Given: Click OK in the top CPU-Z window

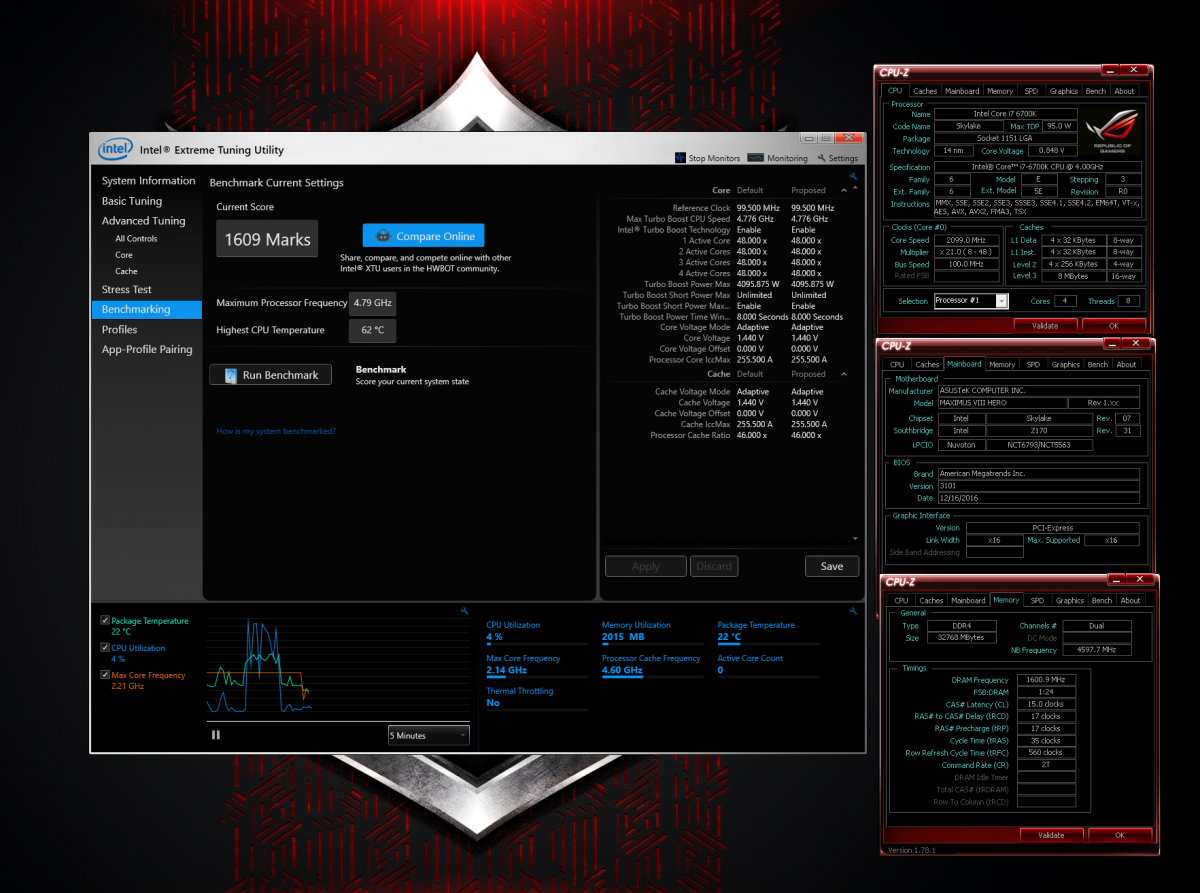Looking at the screenshot, I should coord(1114,326).
